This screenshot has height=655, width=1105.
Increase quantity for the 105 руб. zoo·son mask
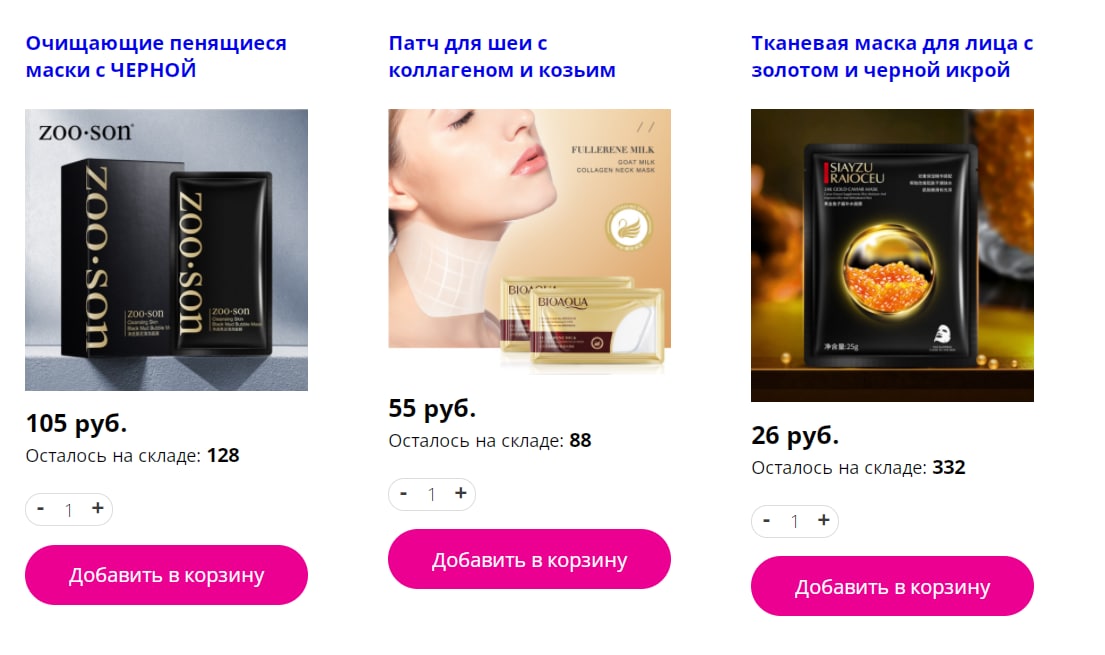(x=98, y=508)
